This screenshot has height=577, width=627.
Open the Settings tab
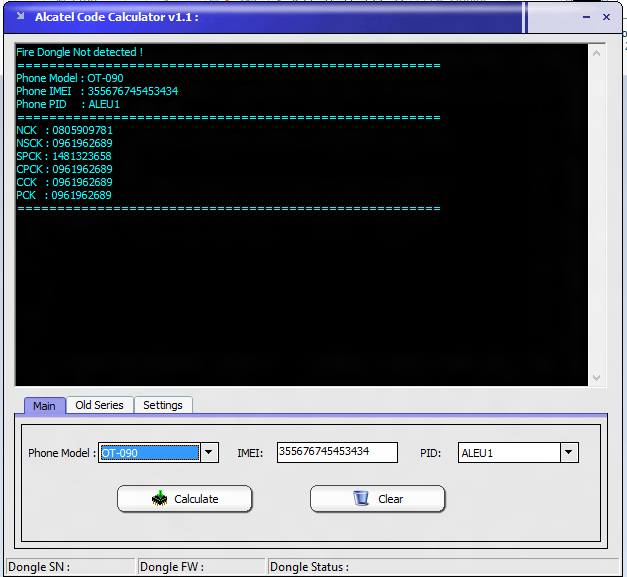[x=163, y=405]
